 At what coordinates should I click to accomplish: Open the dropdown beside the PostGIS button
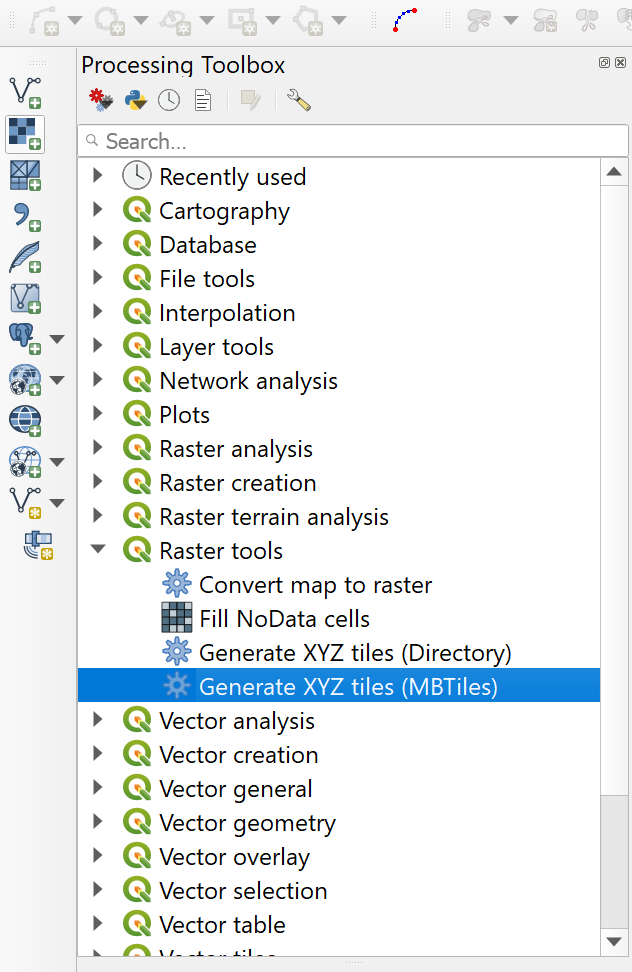(x=57, y=338)
